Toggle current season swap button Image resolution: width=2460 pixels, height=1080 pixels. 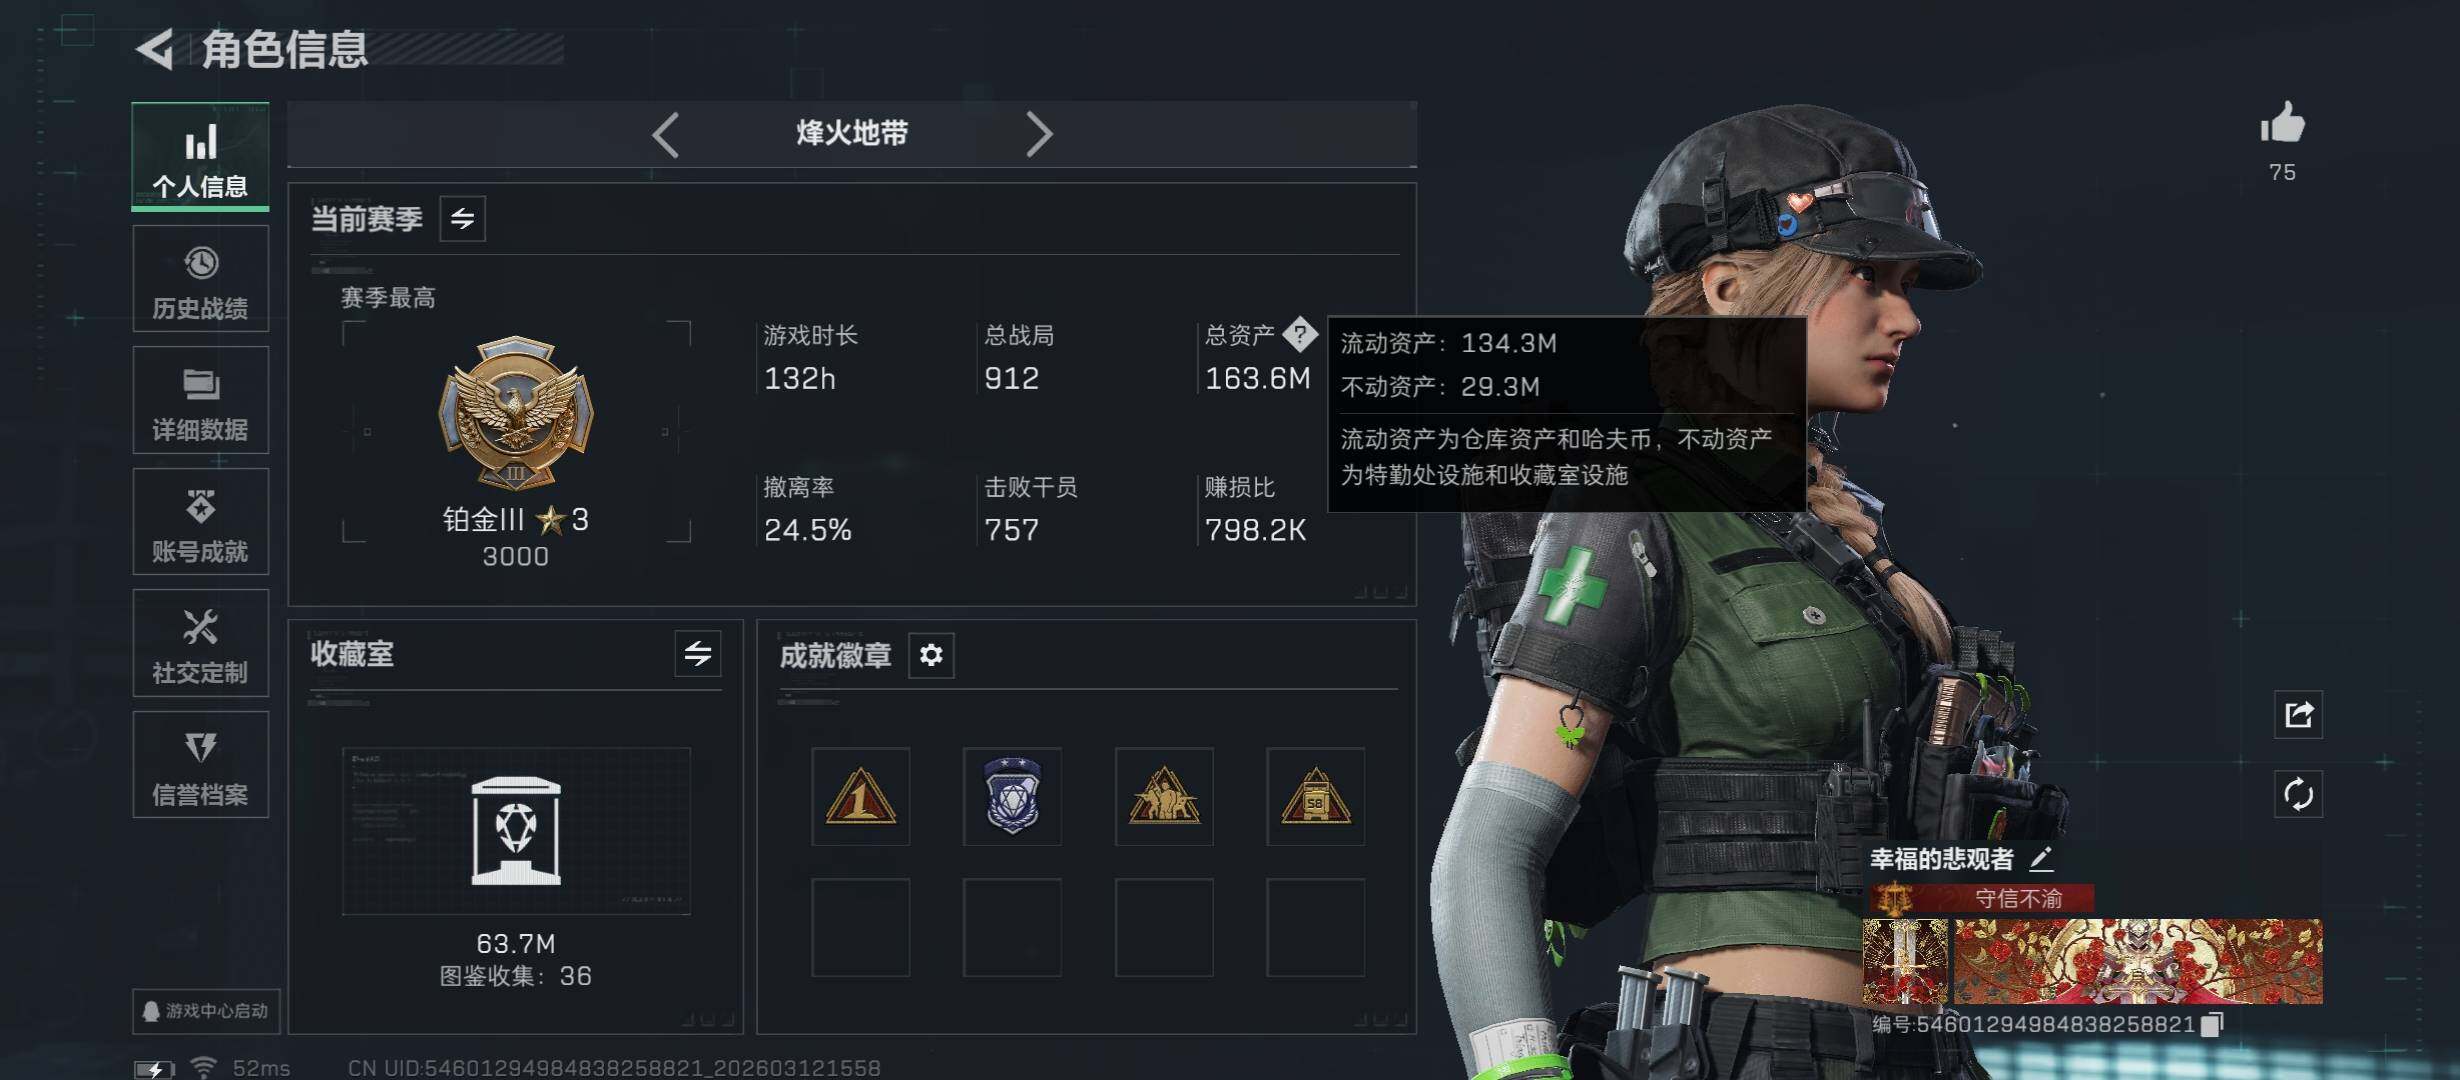463,218
